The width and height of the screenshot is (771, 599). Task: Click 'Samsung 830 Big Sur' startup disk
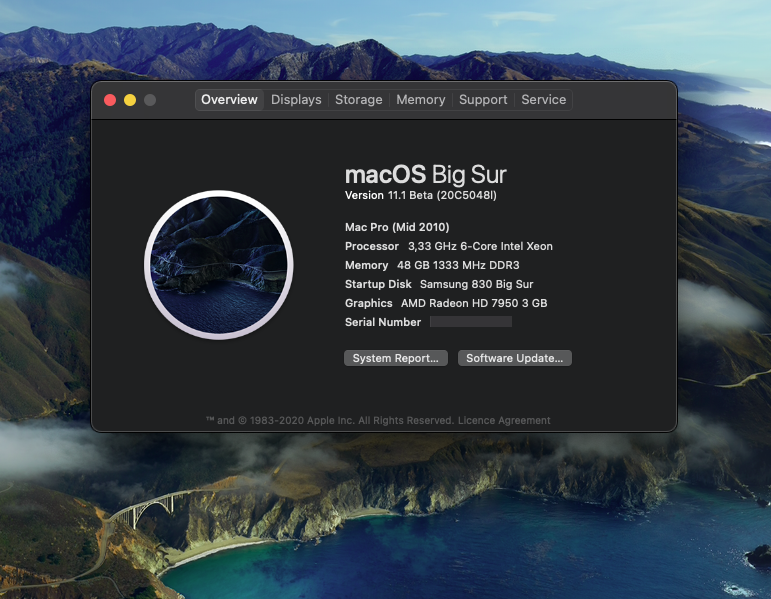tap(476, 284)
